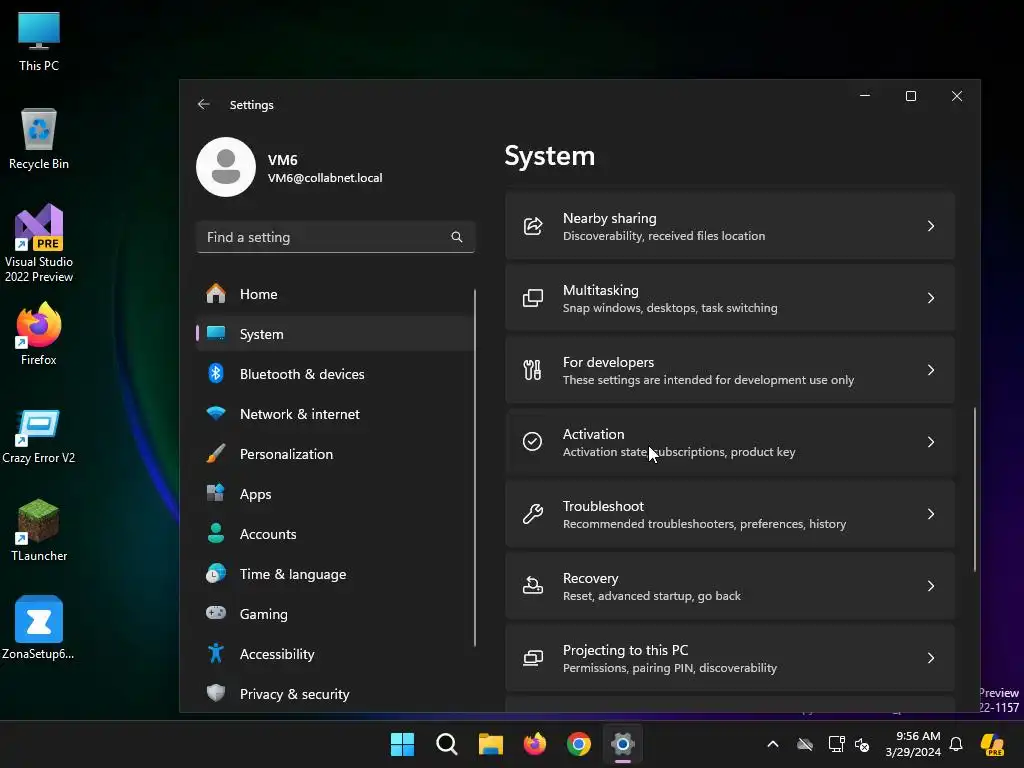Click the VM6@collabnet.local account email
This screenshot has width=1024, height=768.
coord(325,178)
